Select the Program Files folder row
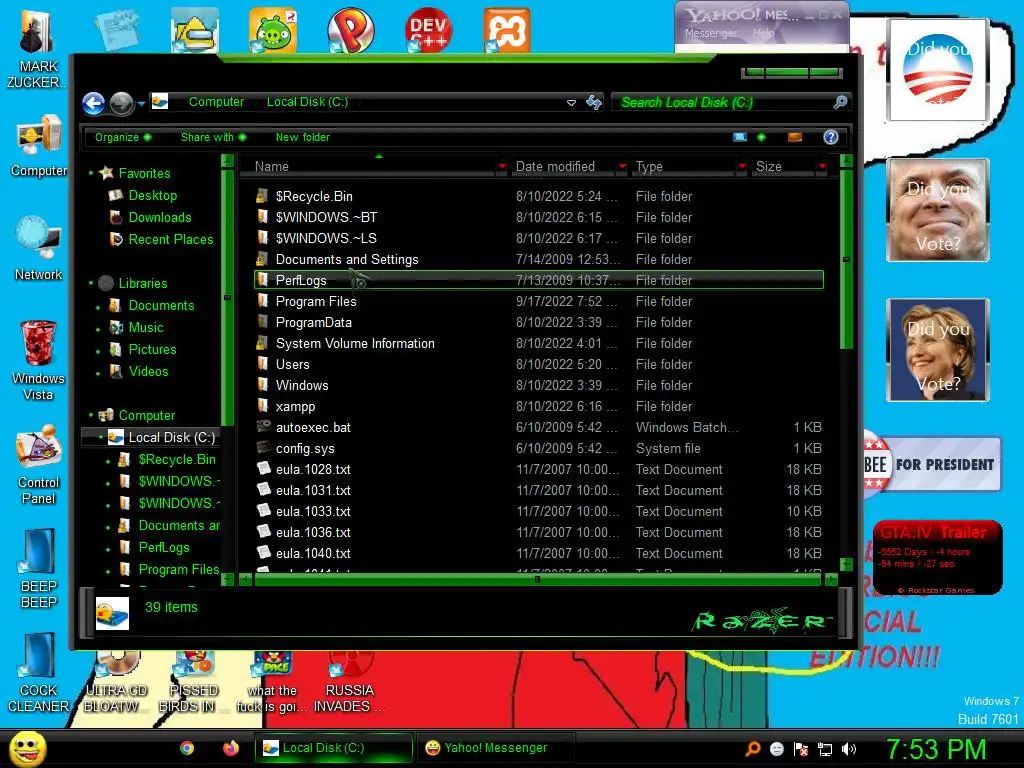1024x768 pixels. click(x=539, y=302)
